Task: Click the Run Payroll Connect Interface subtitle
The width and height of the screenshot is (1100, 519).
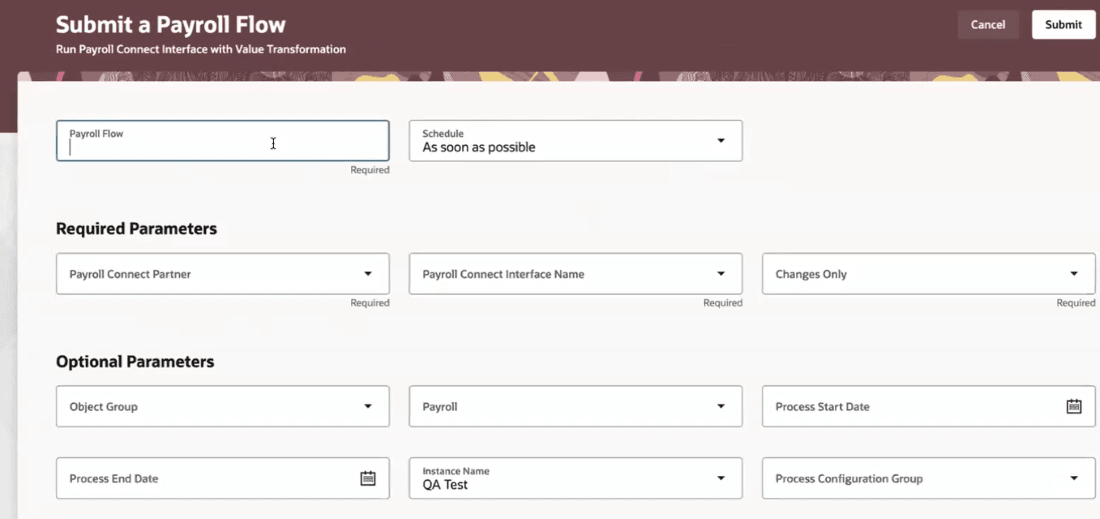Action: click(x=201, y=50)
